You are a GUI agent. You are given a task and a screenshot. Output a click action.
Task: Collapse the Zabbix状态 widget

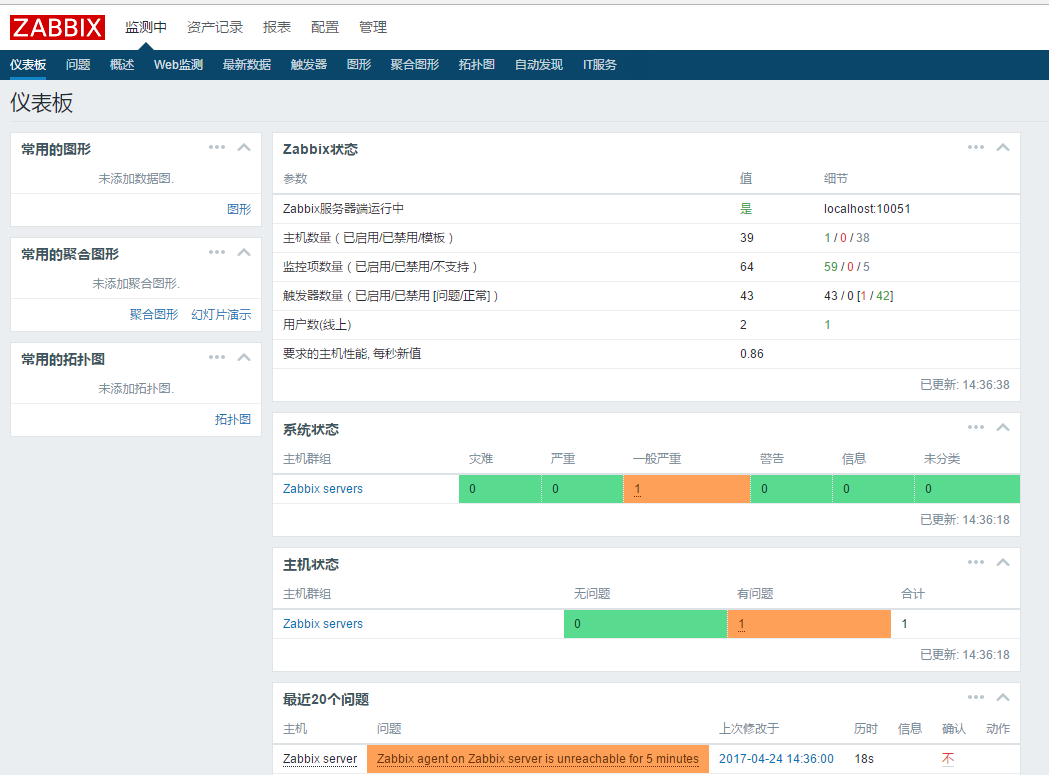pos(1003,147)
